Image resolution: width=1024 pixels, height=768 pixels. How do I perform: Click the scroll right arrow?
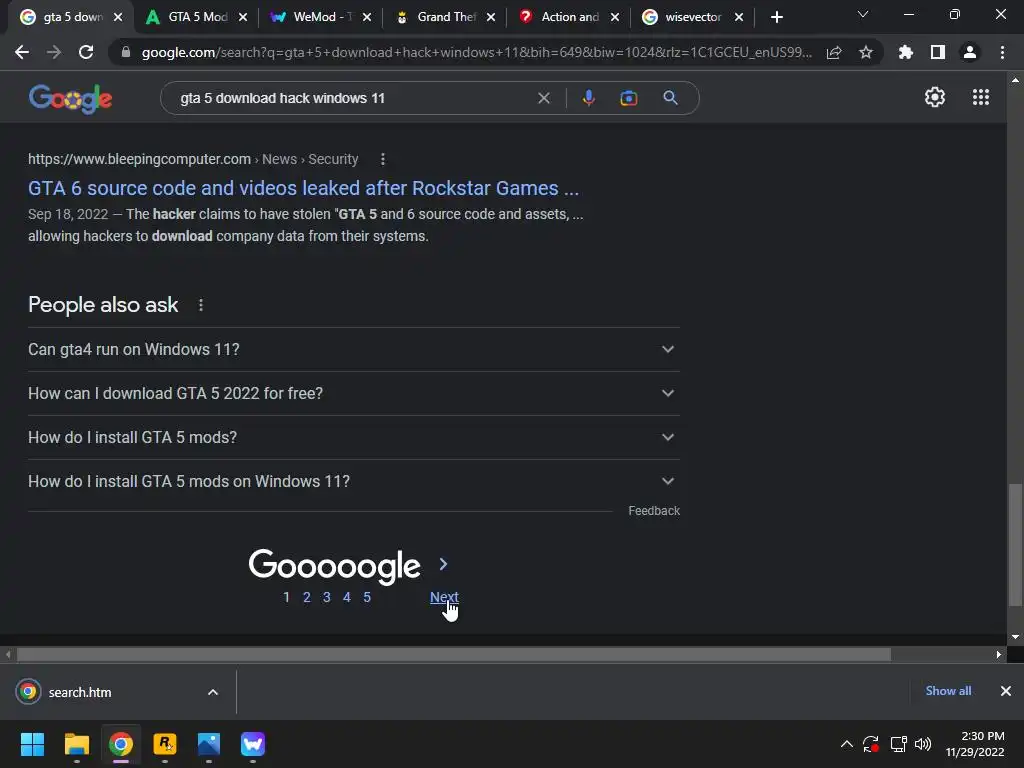click(999, 654)
